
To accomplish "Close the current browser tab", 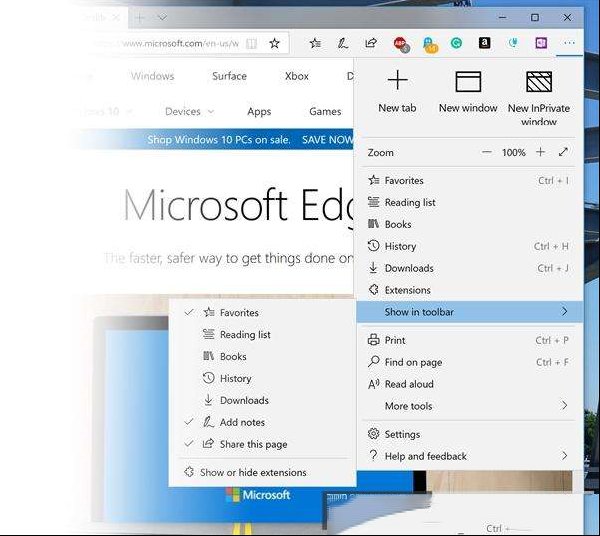I will 116,18.
